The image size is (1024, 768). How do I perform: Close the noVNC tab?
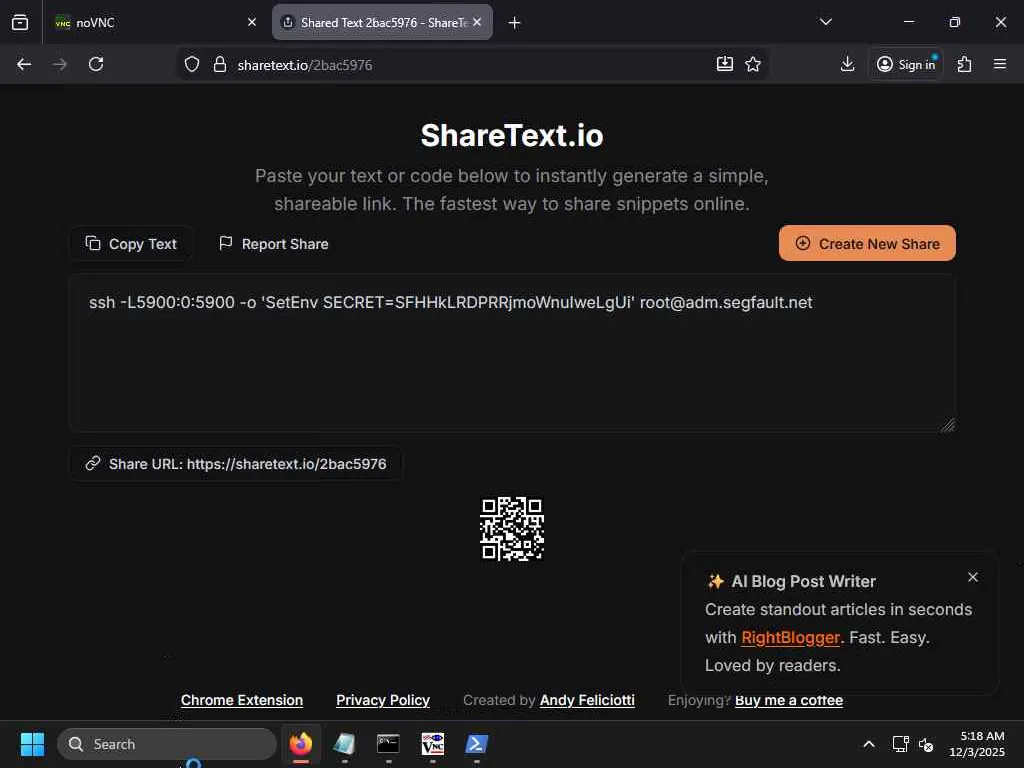(251, 22)
